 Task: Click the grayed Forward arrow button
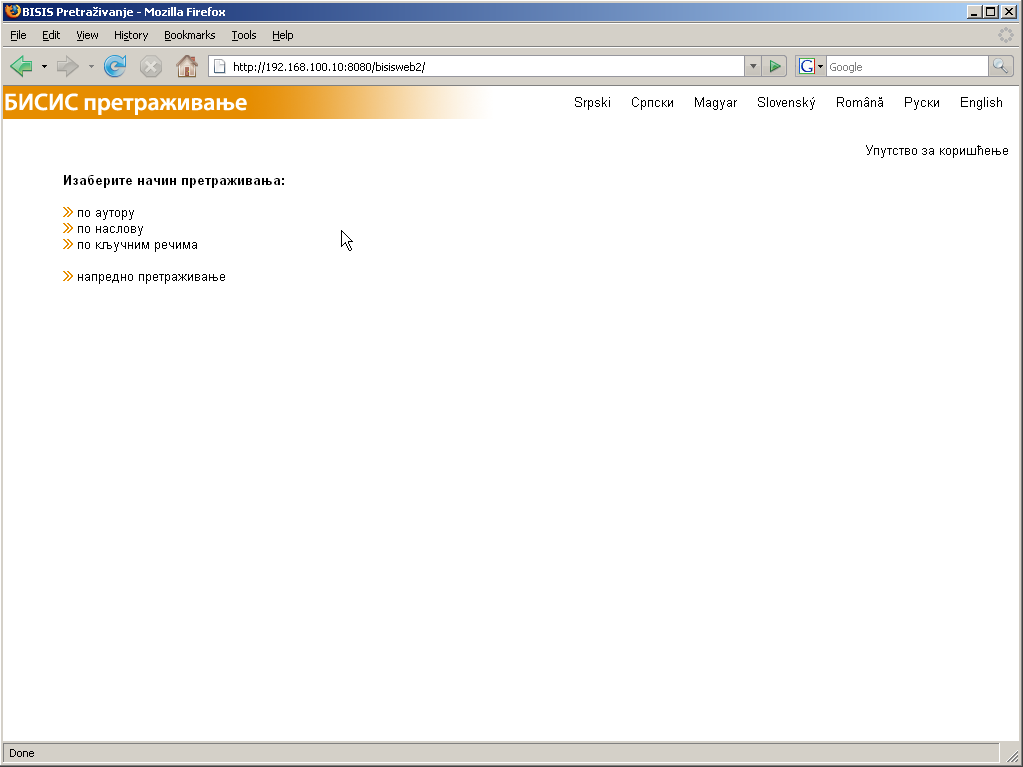pyautogui.click(x=67, y=66)
